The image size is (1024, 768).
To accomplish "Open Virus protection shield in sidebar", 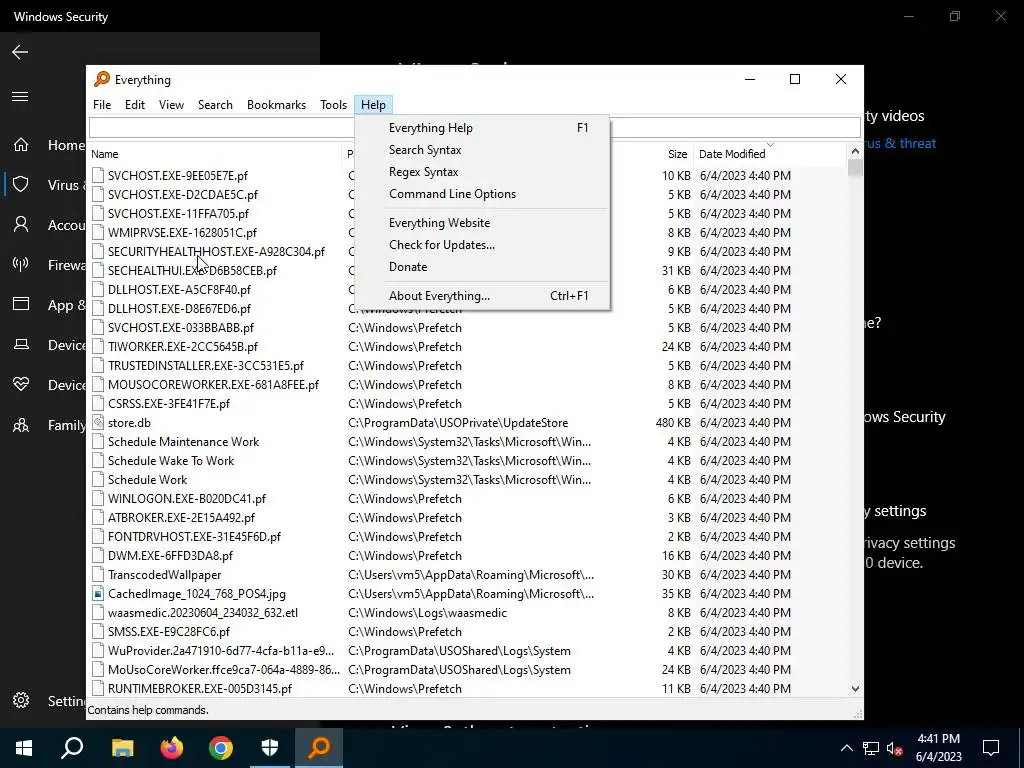I will click(x=21, y=185).
